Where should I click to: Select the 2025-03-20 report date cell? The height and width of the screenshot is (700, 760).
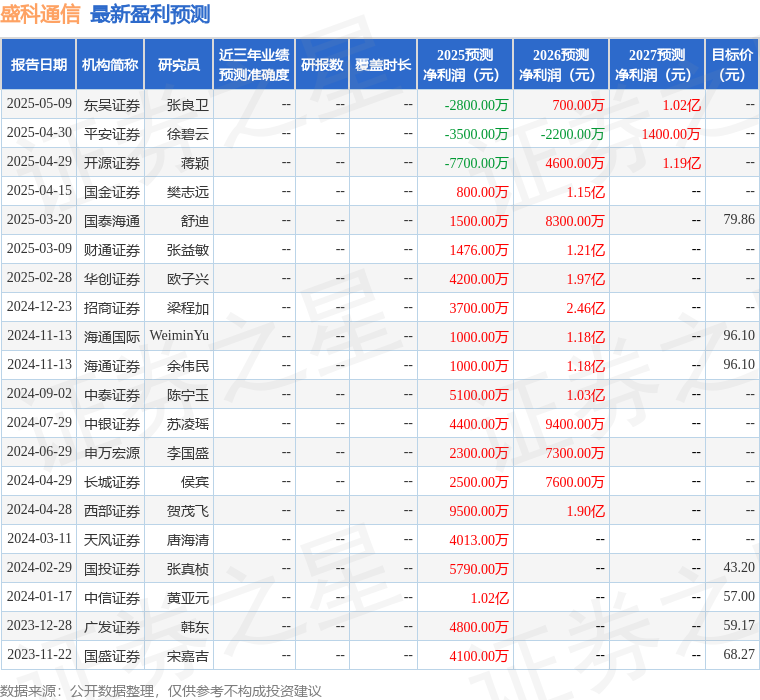(x=39, y=220)
